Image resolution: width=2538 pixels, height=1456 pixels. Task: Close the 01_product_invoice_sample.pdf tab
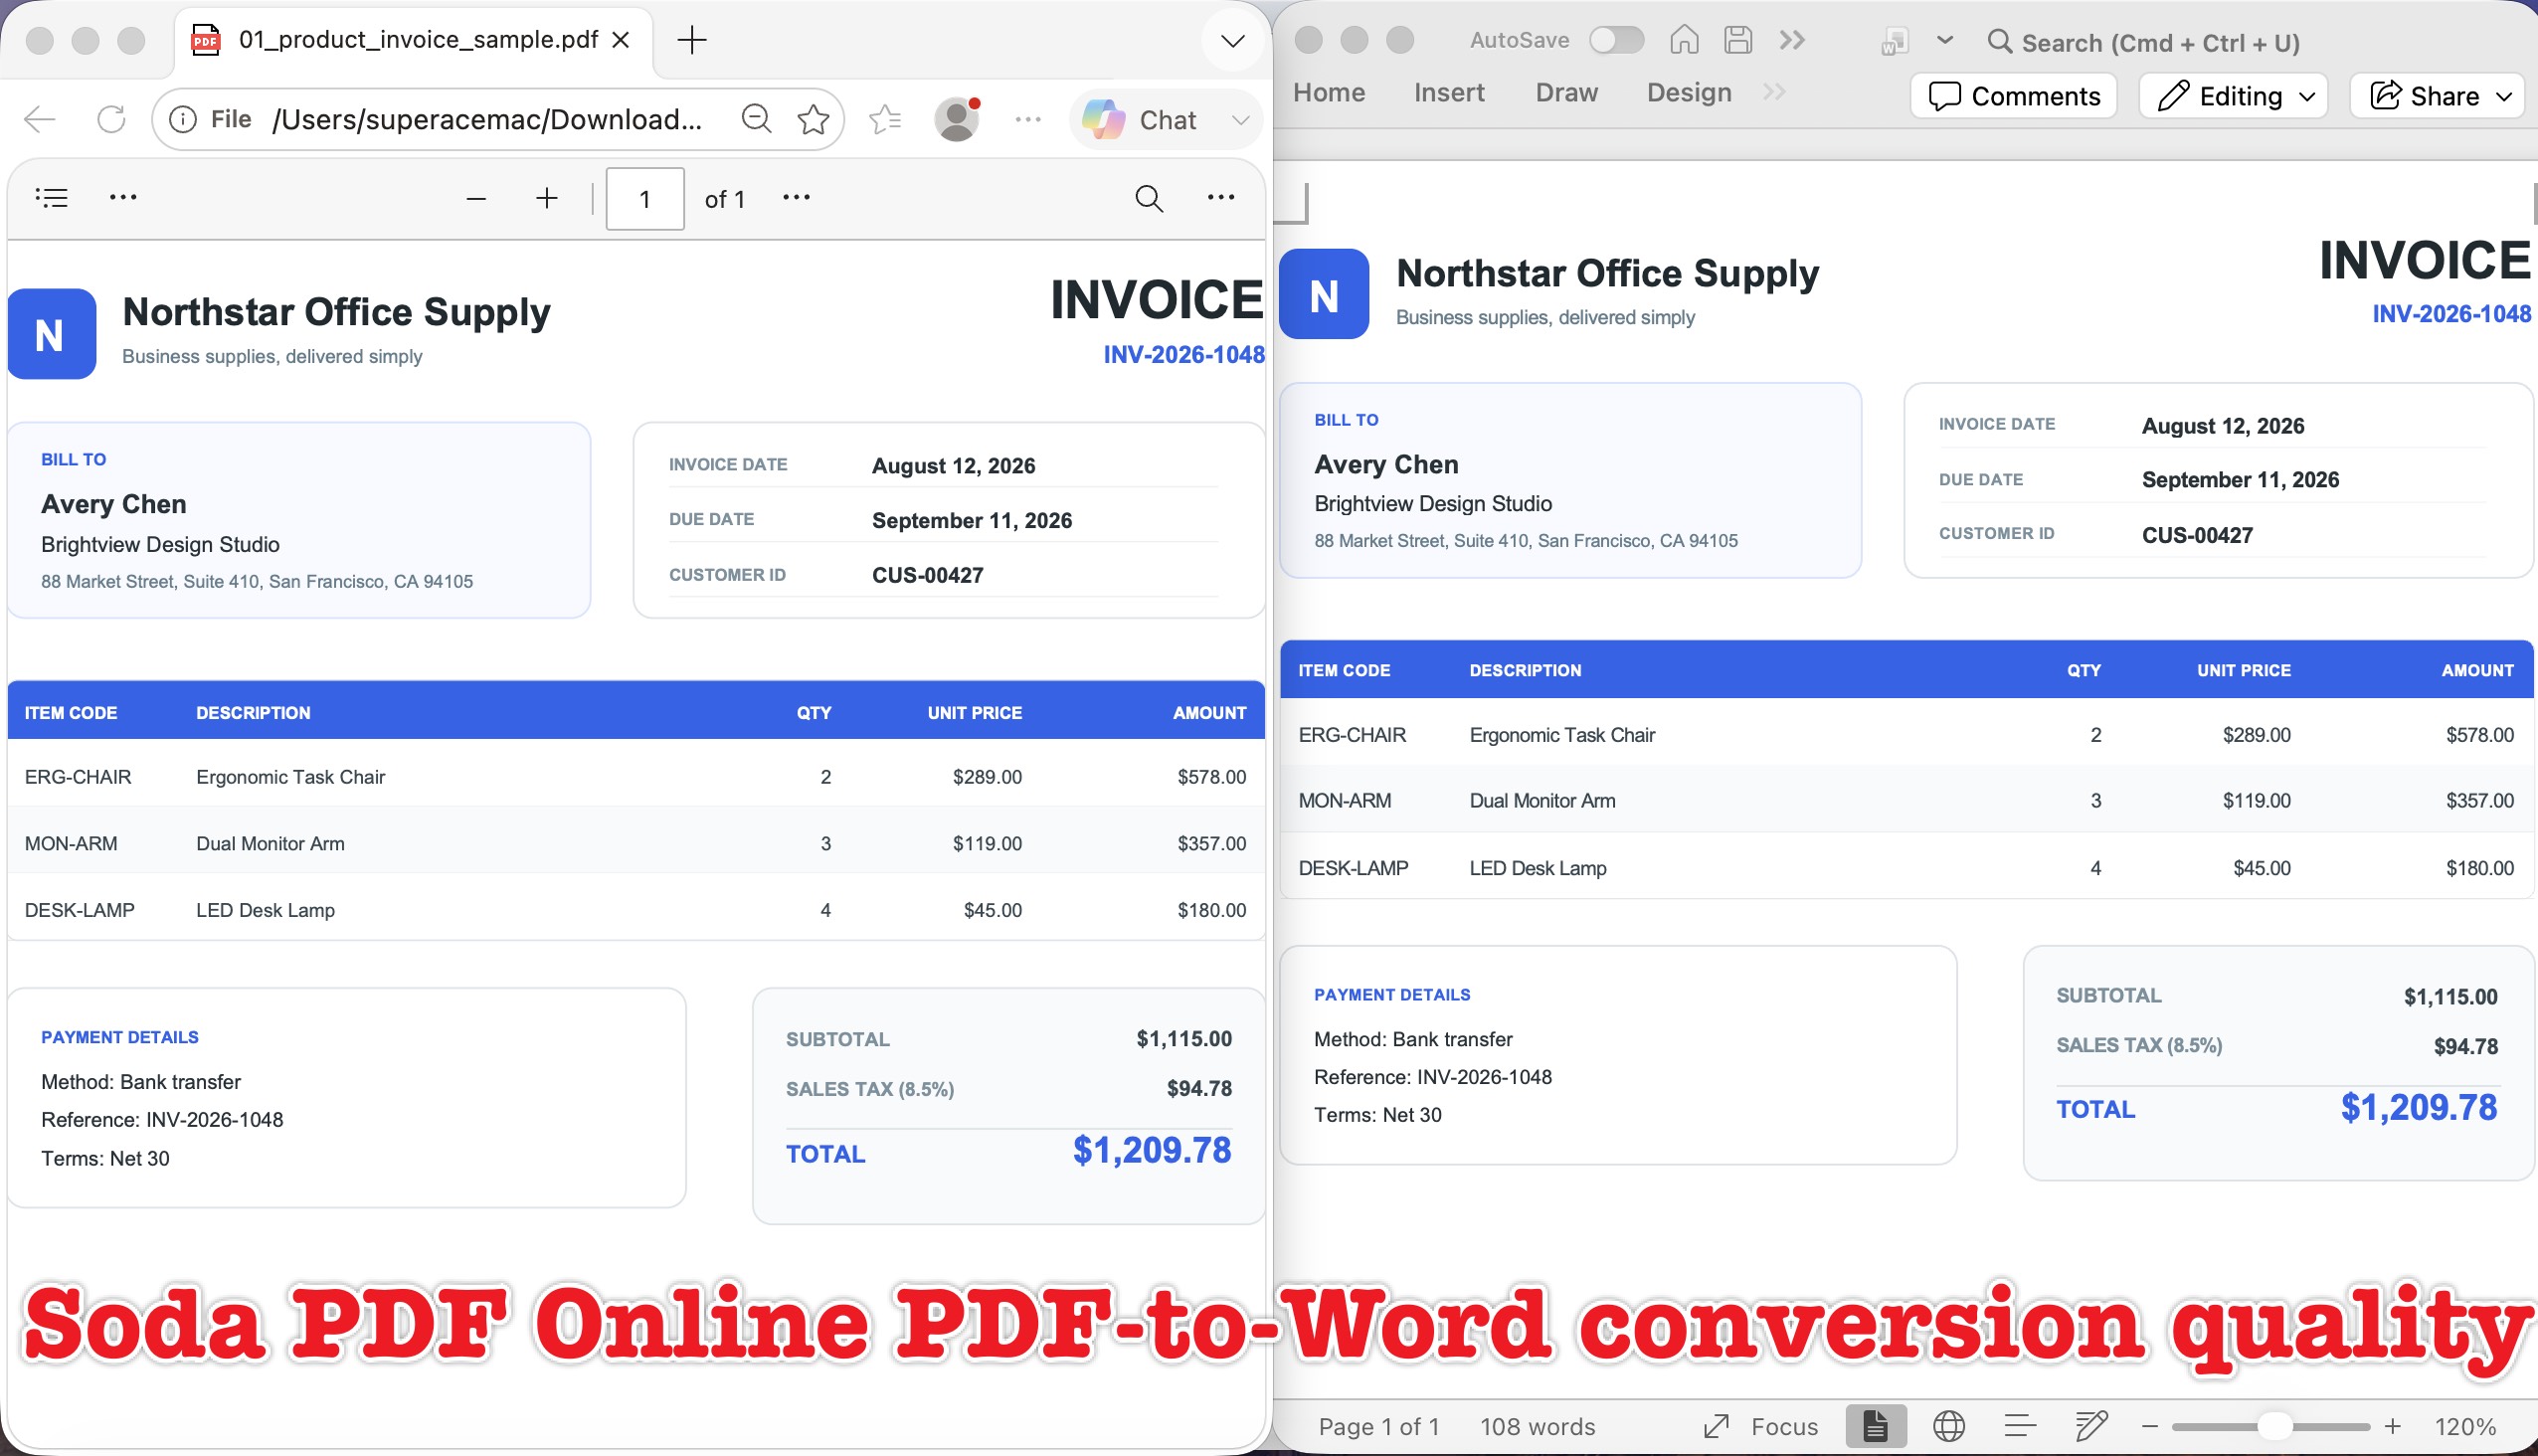(621, 39)
